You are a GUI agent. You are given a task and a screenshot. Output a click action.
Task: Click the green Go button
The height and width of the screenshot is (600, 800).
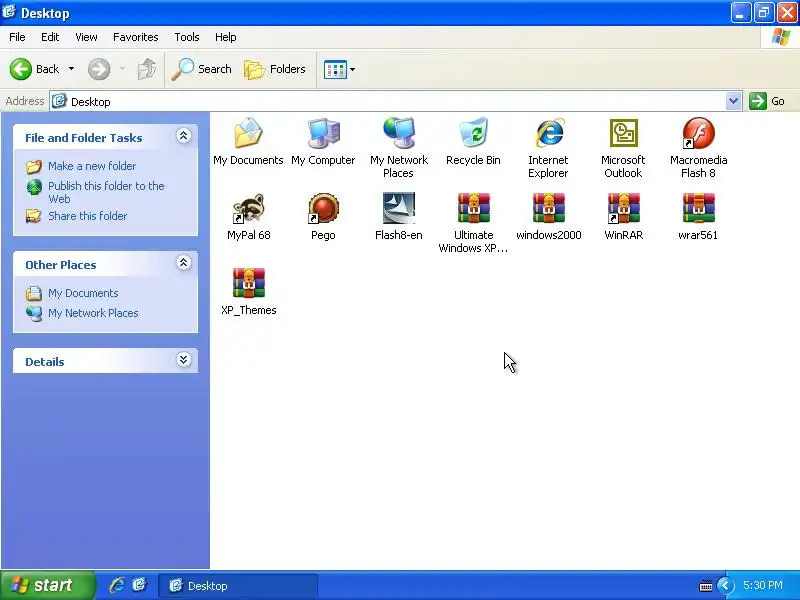(x=767, y=101)
